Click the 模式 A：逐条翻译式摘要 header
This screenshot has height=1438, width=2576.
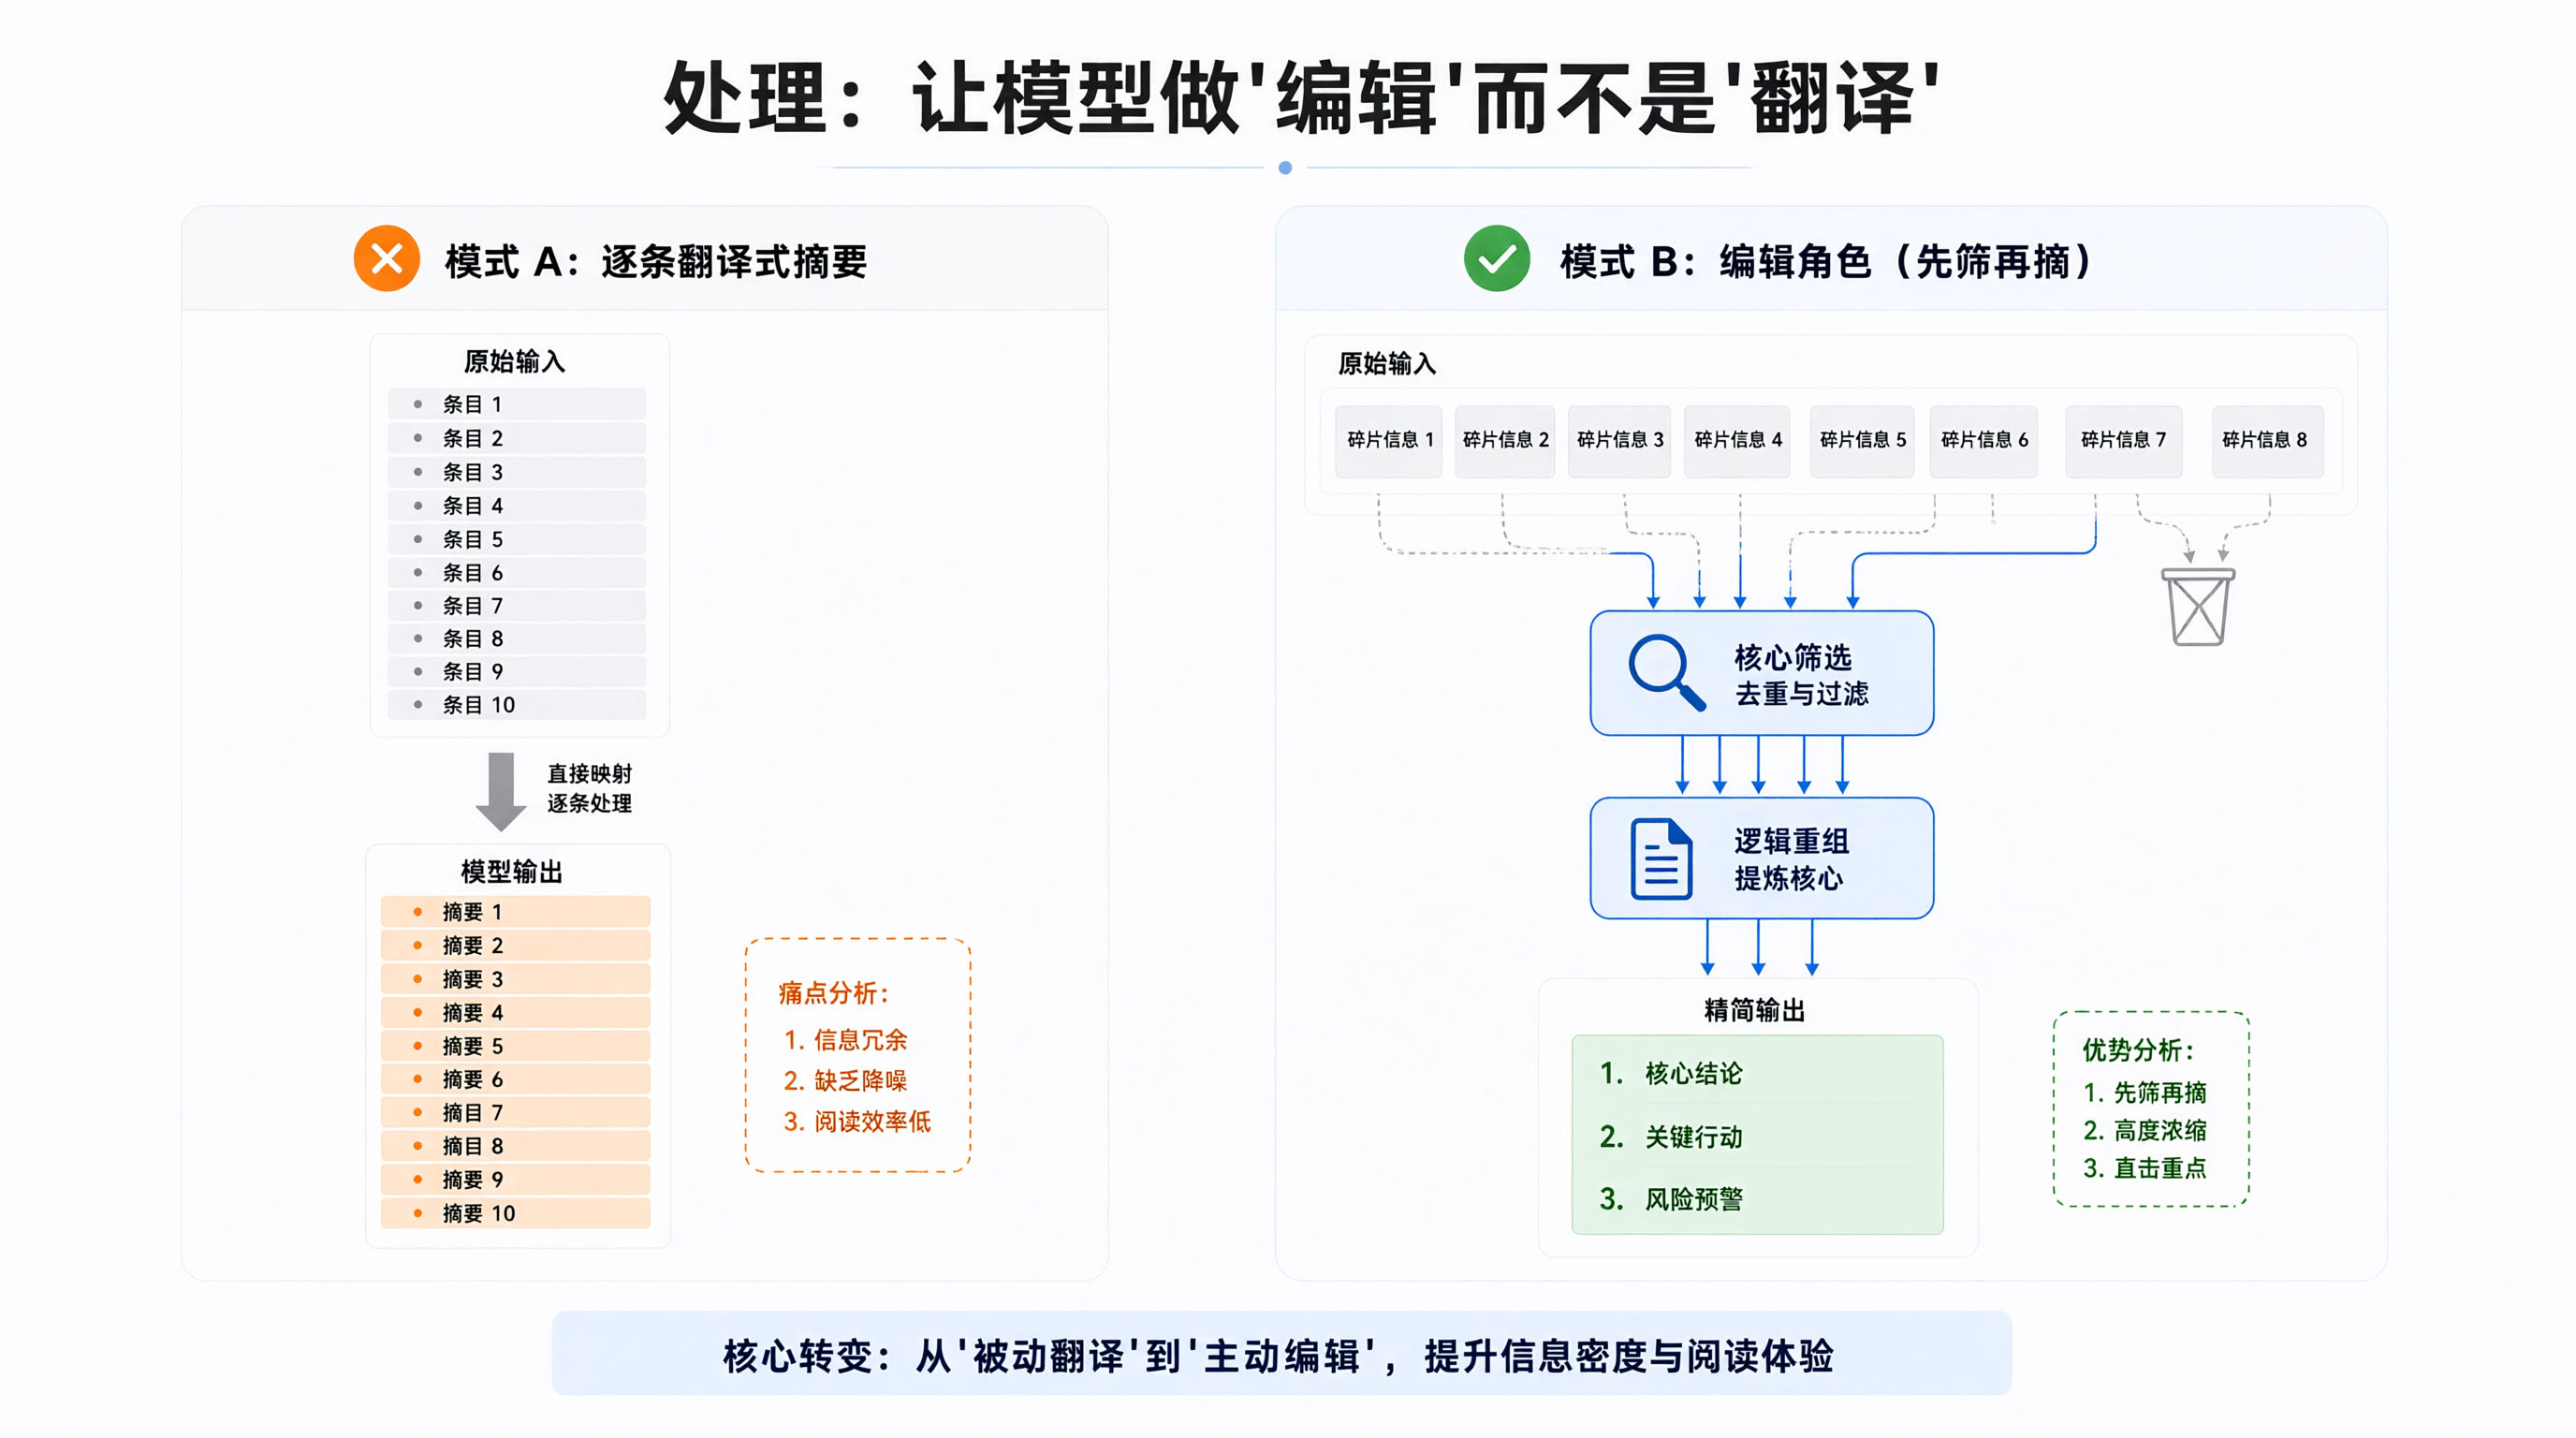click(656, 261)
